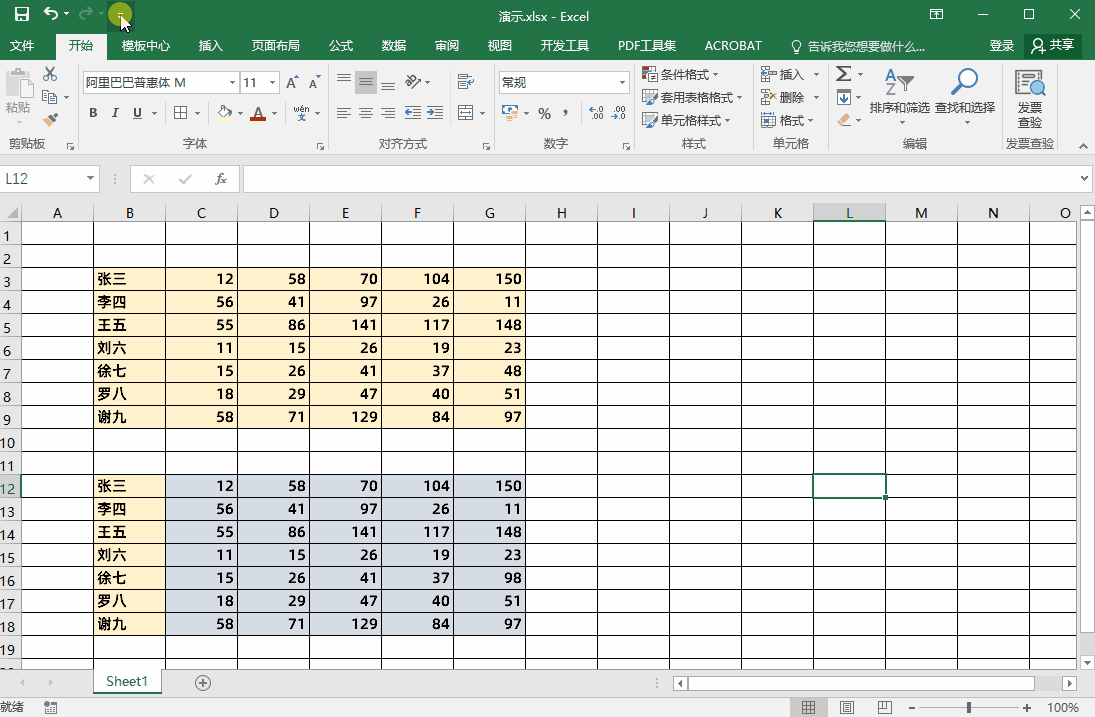Open the Name Box dropdown arrow
Viewport: 1095px width, 717px height.
(90, 179)
